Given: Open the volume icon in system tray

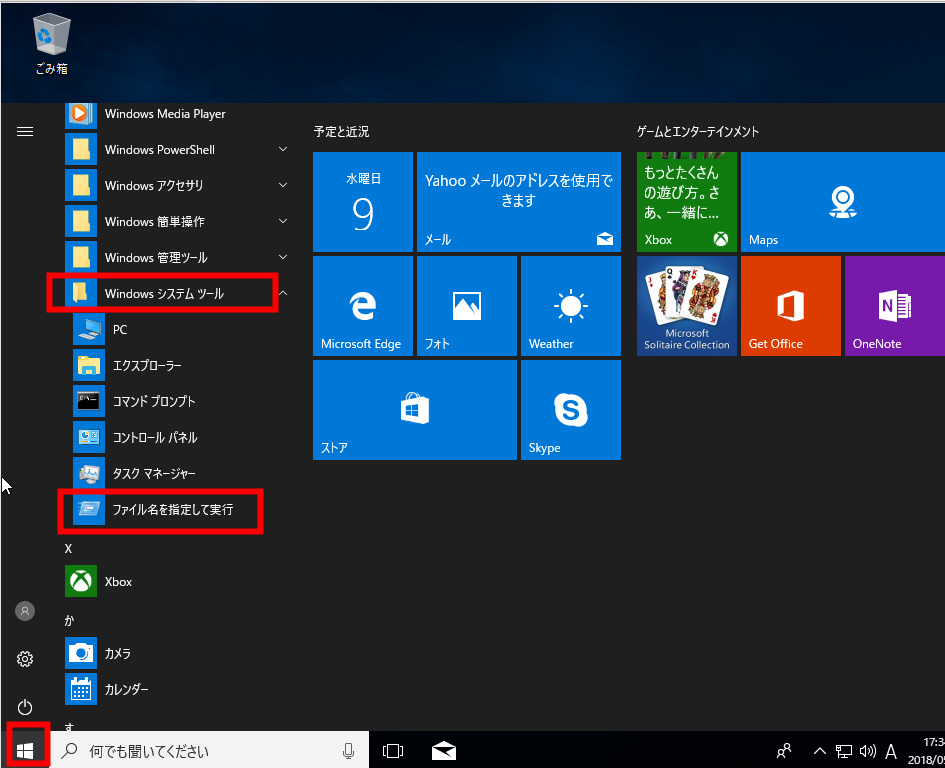Looking at the screenshot, I should click(x=868, y=751).
